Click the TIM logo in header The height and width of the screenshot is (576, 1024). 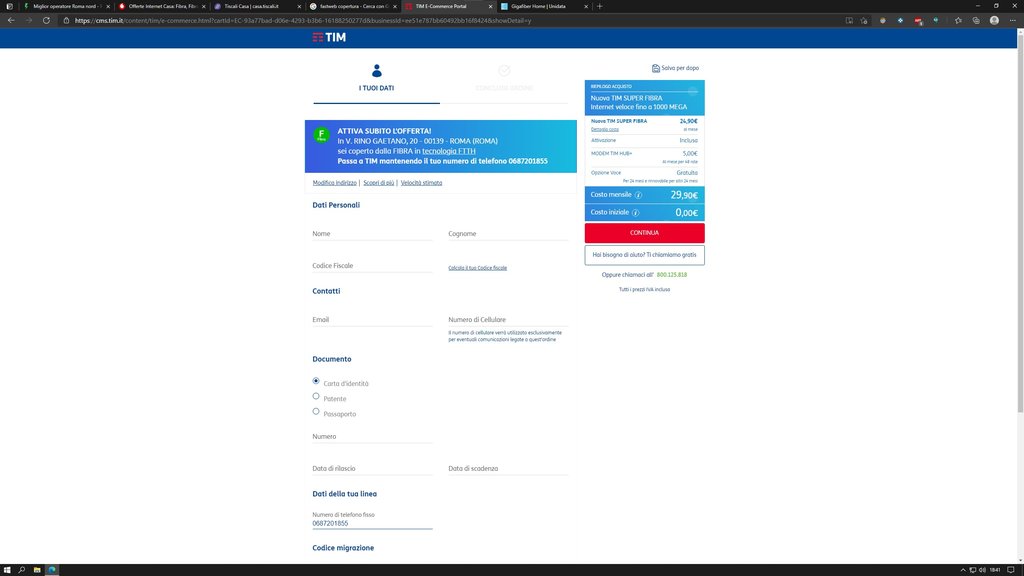[x=330, y=37]
